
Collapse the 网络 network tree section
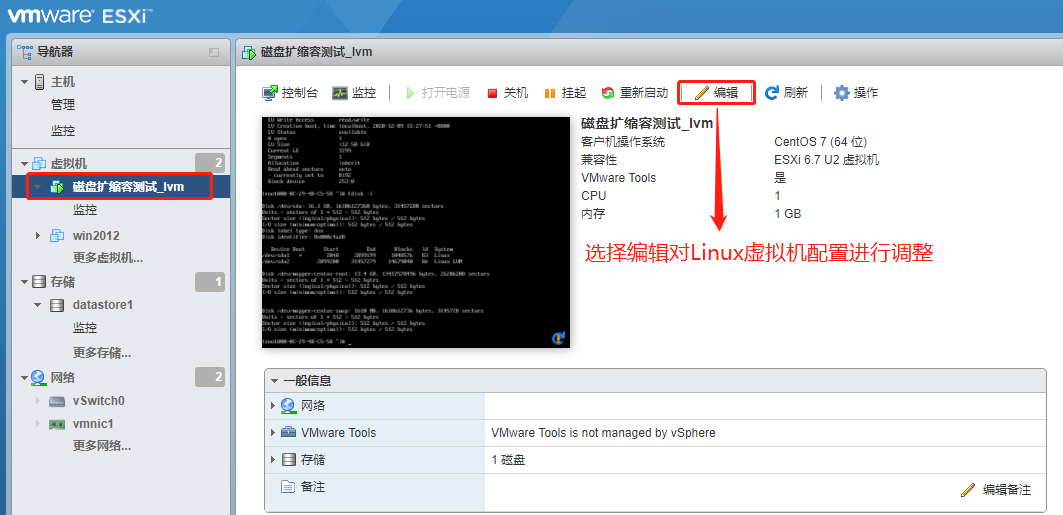[25, 377]
